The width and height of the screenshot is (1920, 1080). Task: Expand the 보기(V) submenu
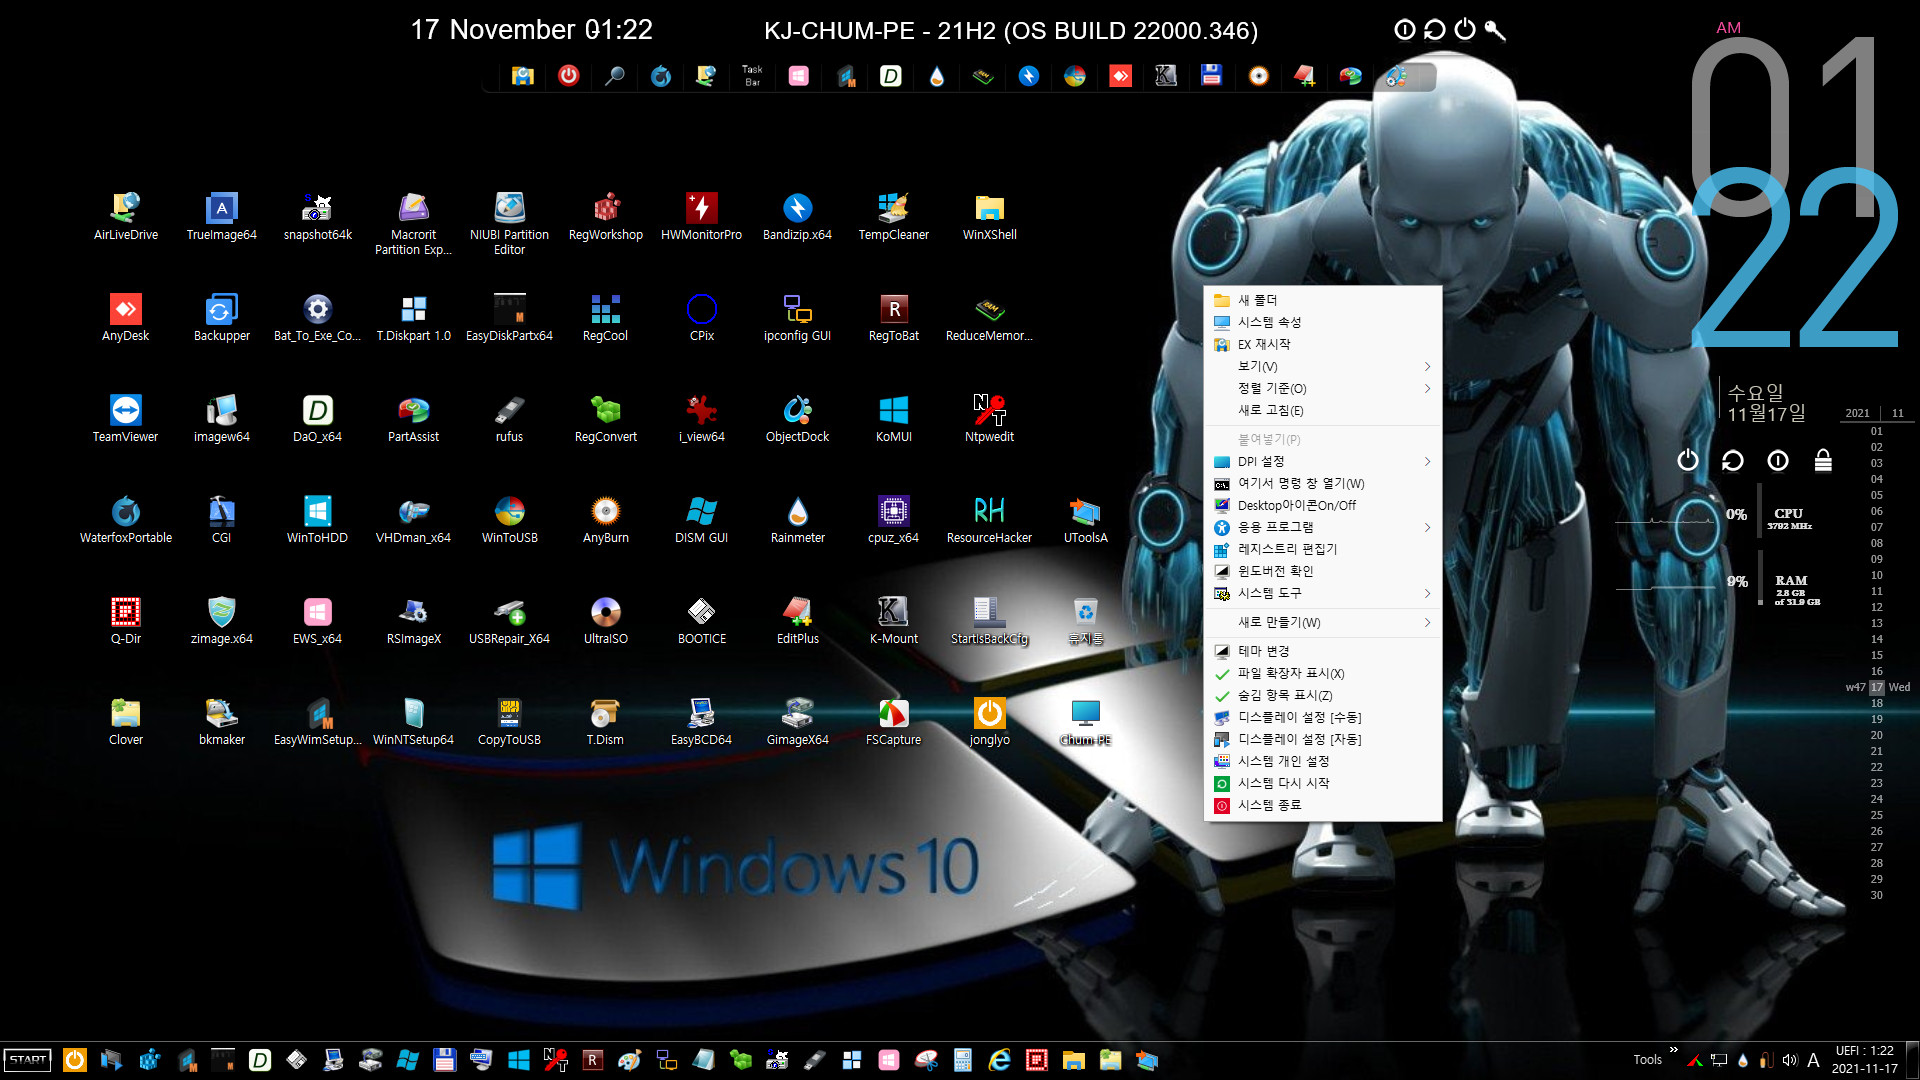pyautogui.click(x=1322, y=366)
